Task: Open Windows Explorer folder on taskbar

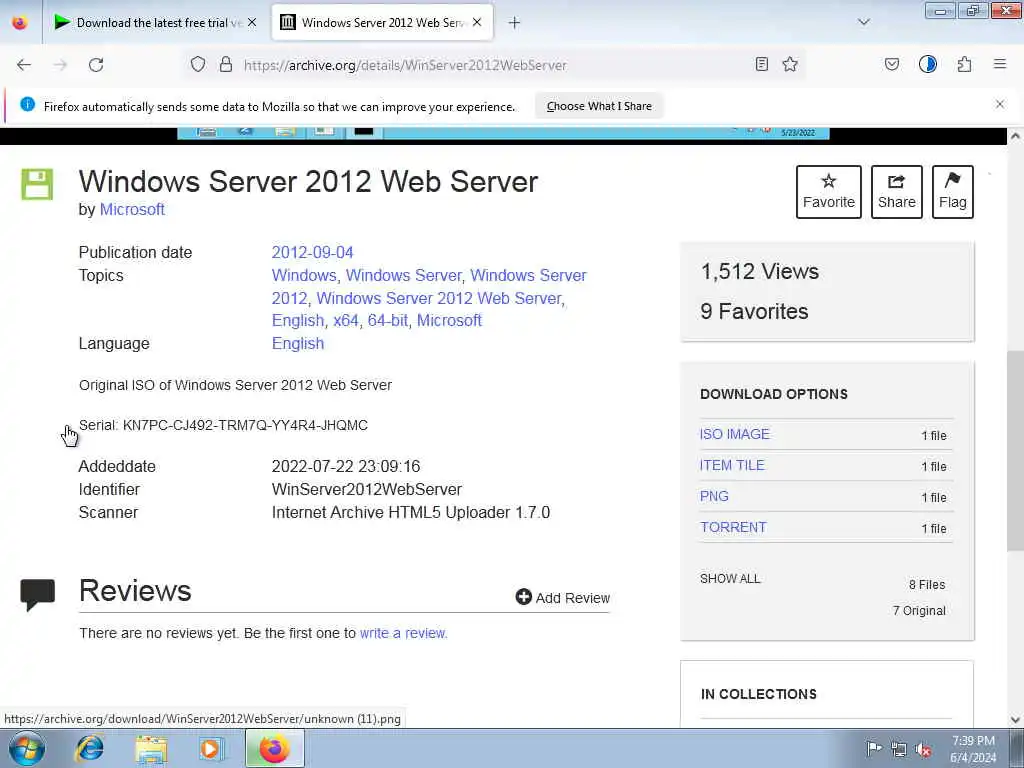Action: tap(152, 748)
